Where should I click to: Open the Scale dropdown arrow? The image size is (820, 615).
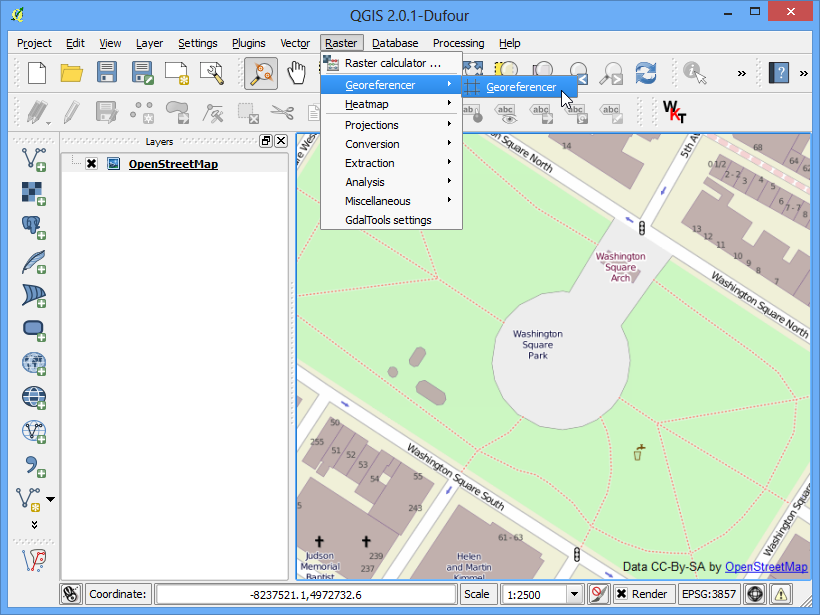574,594
